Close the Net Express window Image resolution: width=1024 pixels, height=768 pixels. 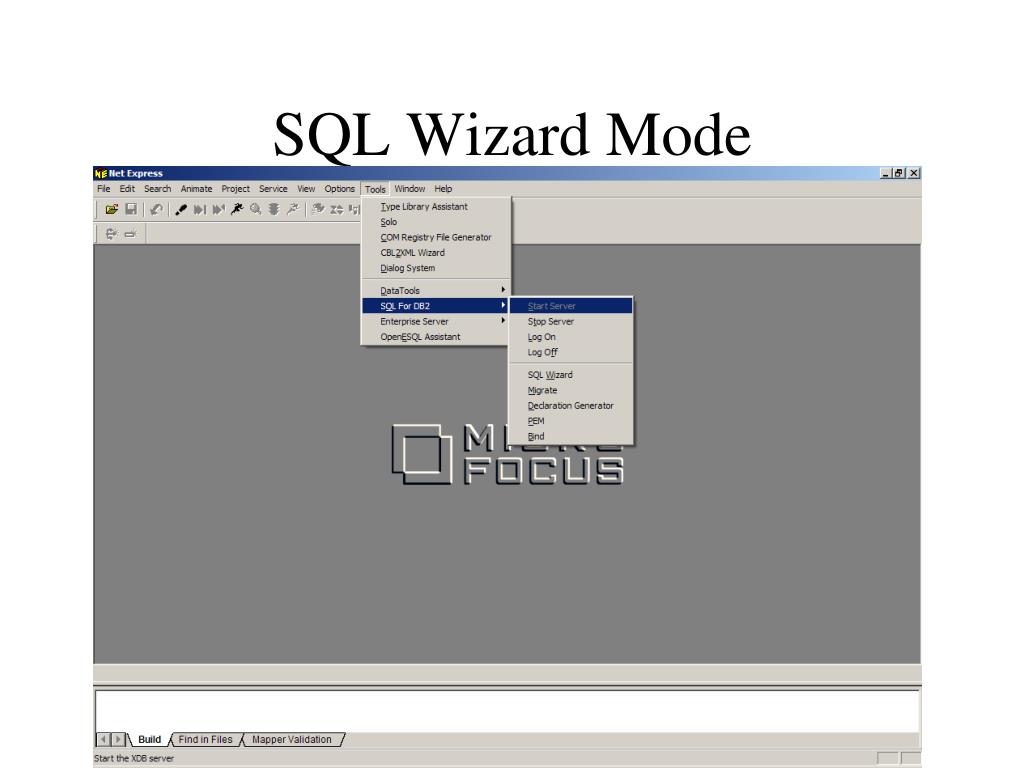(x=914, y=173)
